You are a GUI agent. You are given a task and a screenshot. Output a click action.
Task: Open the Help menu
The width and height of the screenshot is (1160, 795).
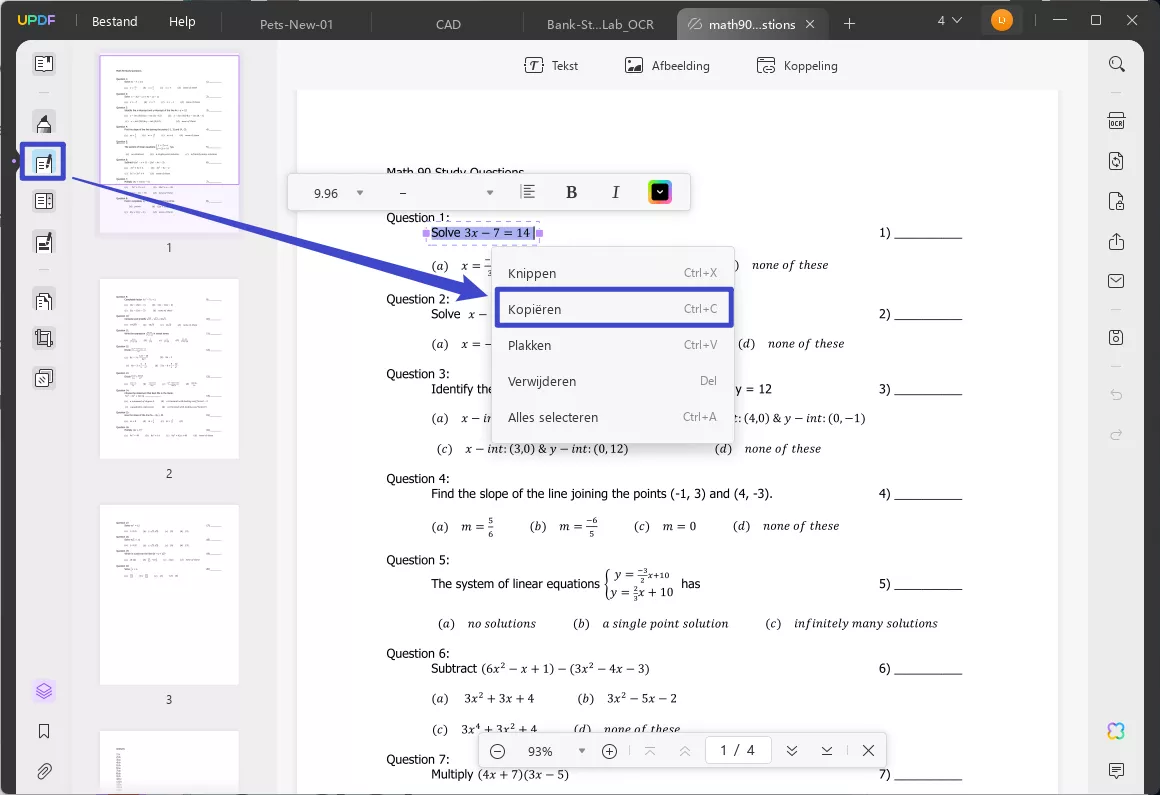(x=182, y=21)
